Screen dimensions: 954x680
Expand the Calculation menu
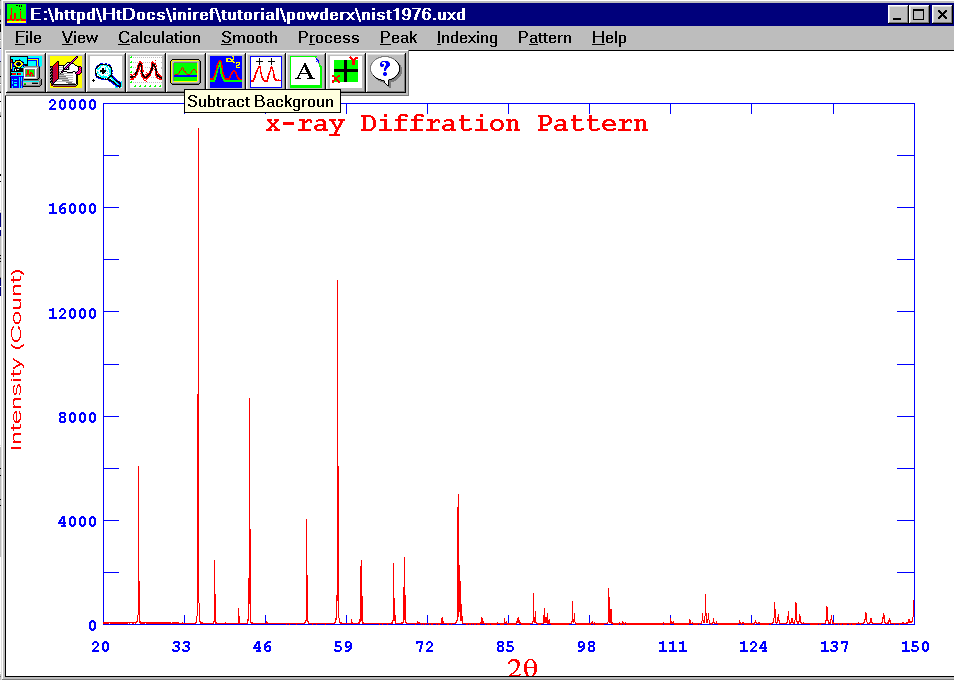[x=159, y=38]
